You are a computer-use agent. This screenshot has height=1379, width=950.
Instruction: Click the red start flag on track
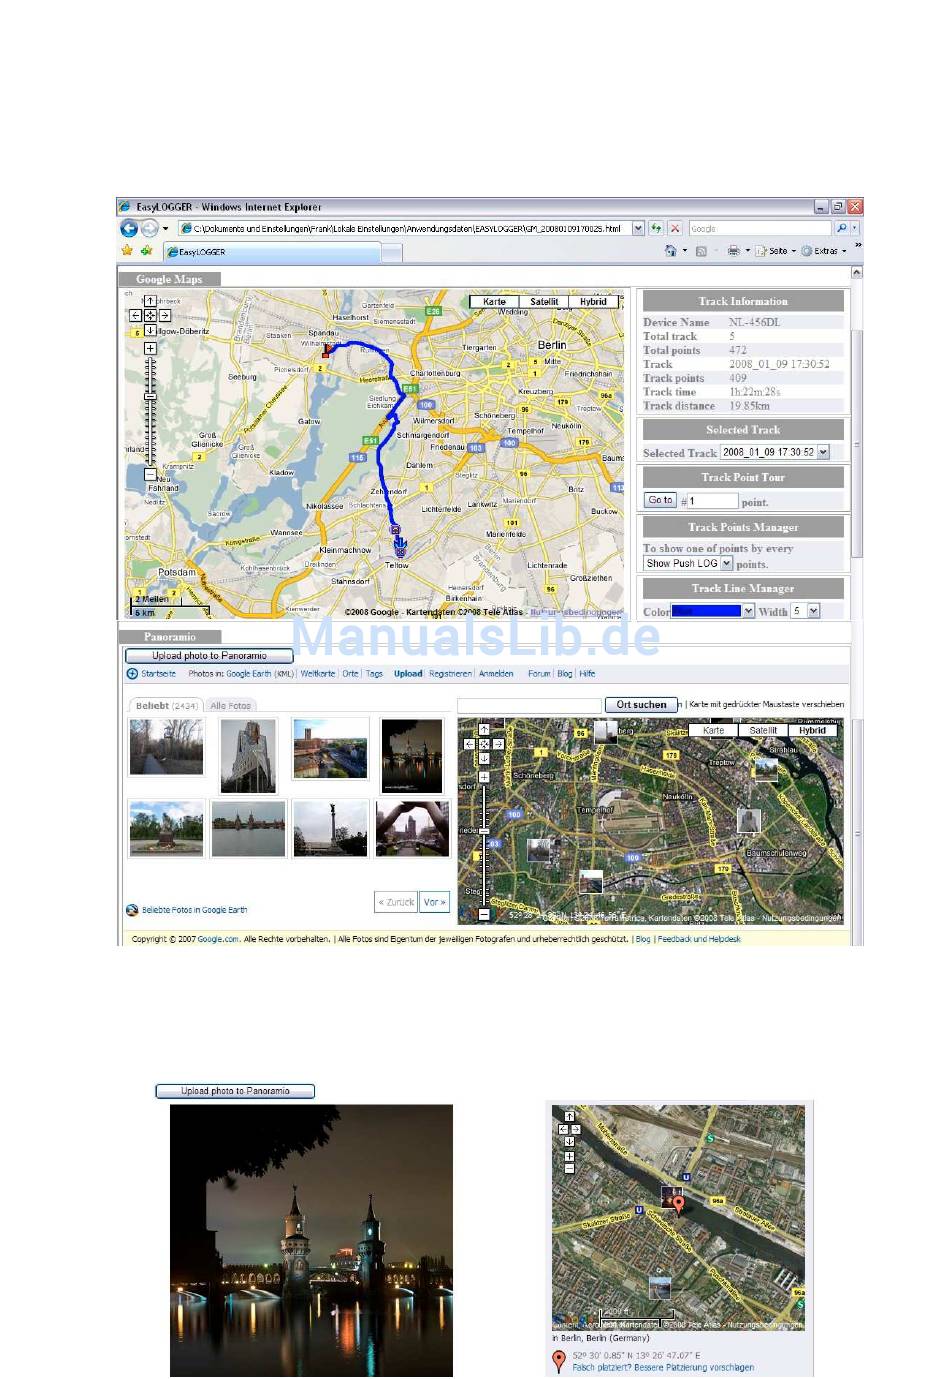point(326,349)
